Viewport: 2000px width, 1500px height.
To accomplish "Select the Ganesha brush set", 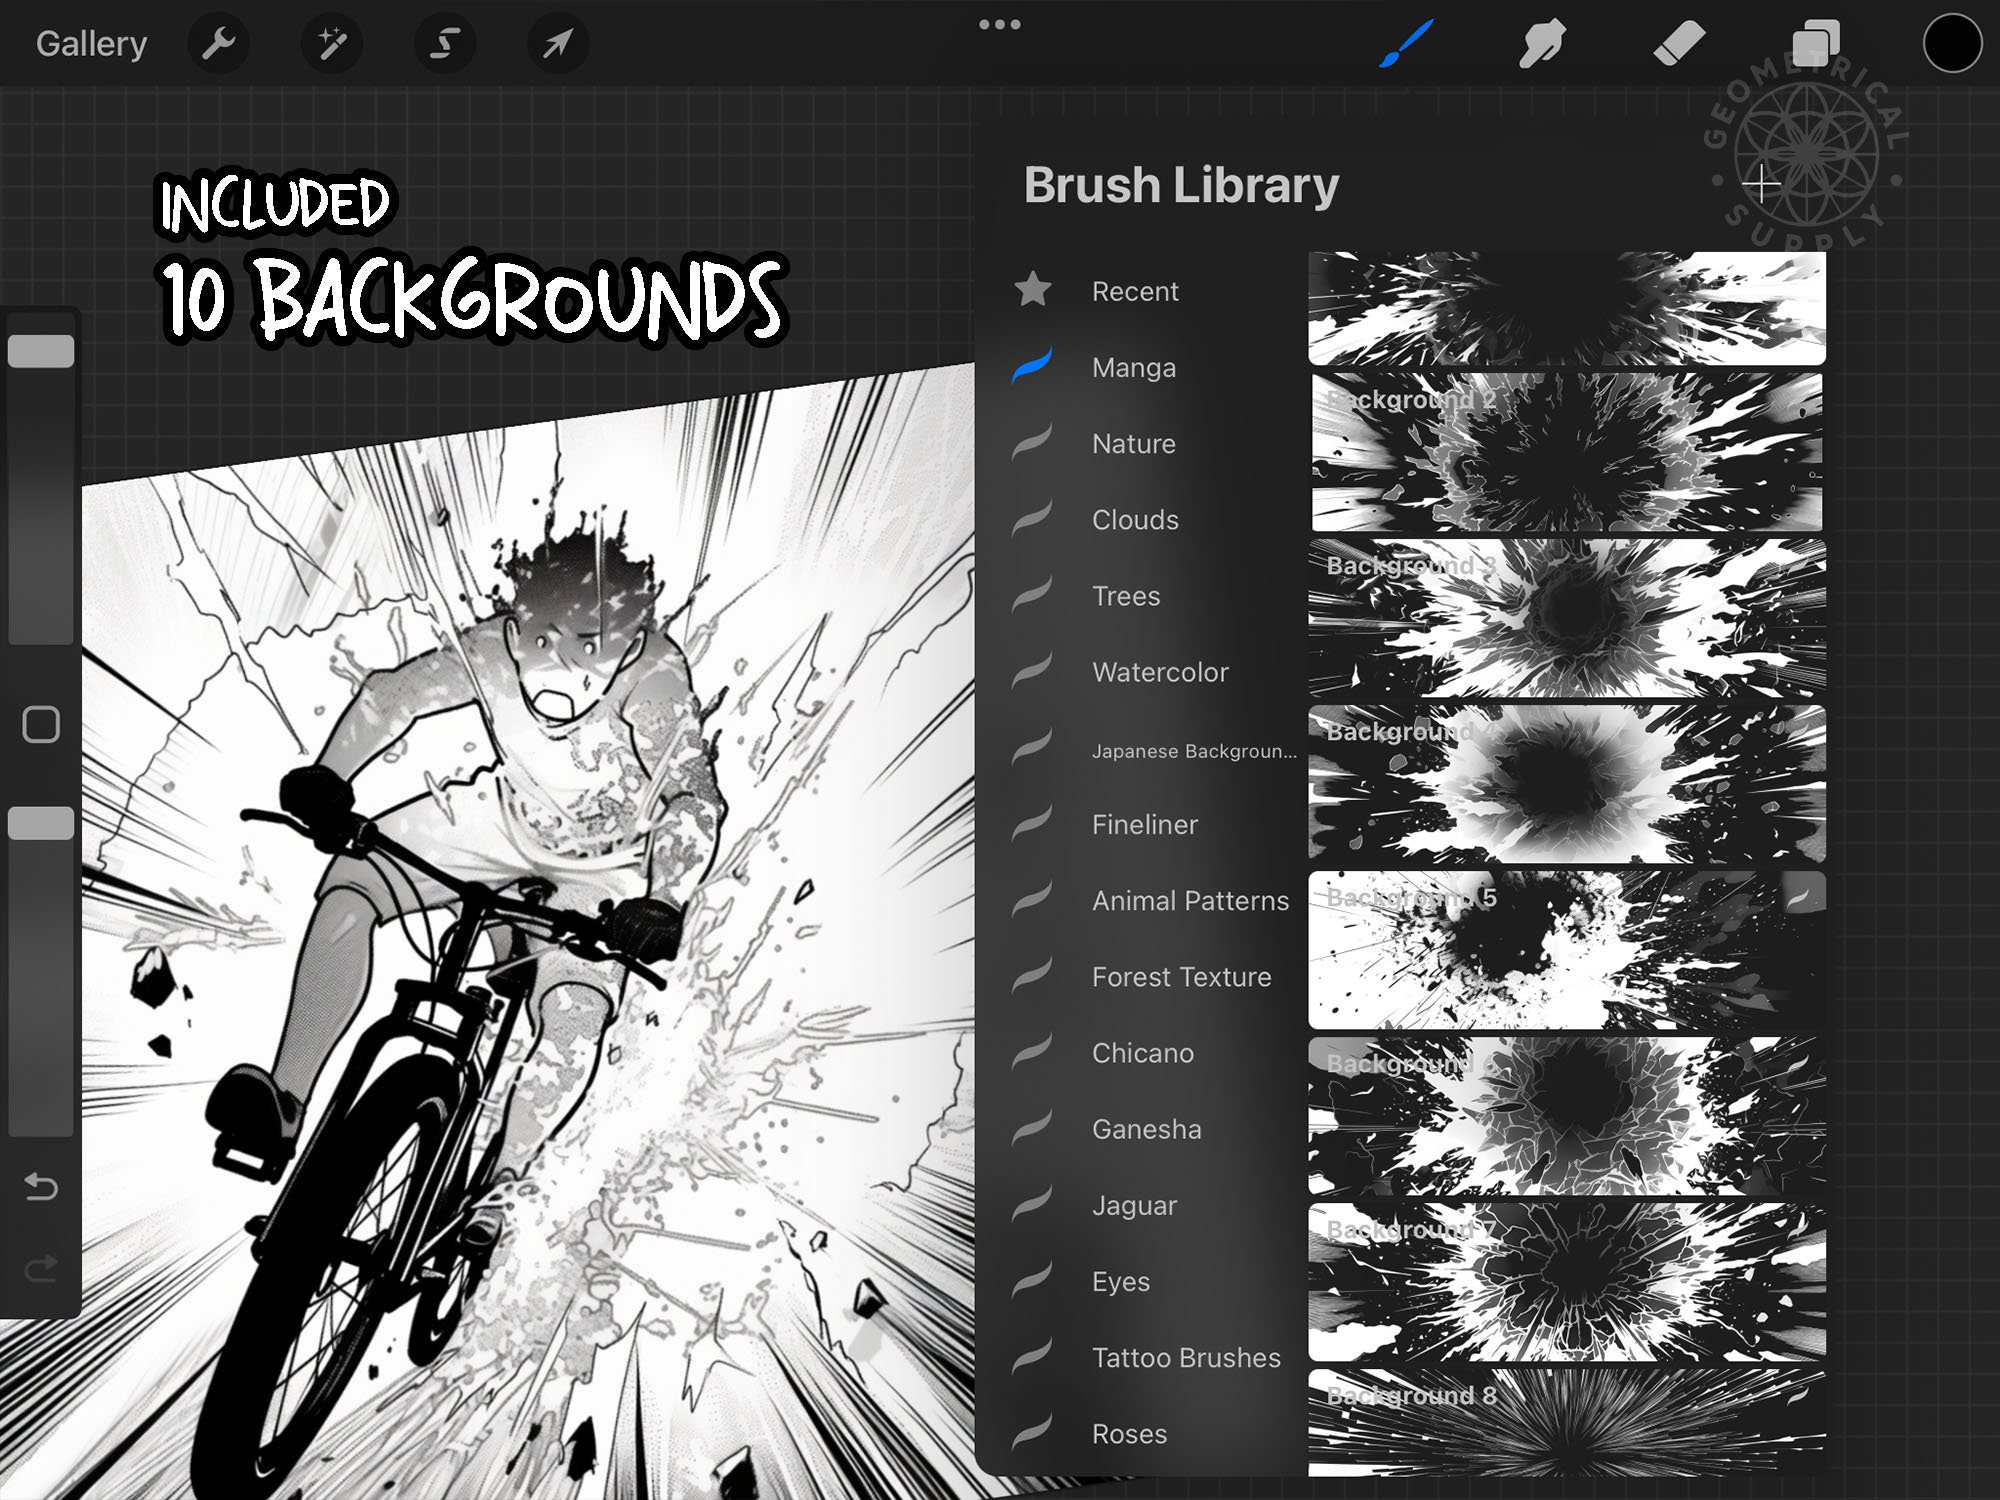I will (x=1146, y=1129).
